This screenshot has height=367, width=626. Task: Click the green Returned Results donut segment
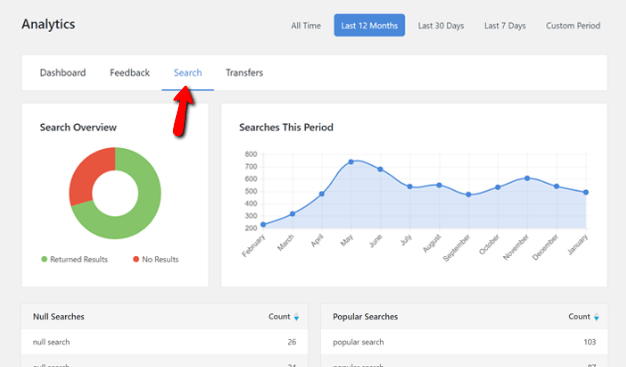(144, 216)
